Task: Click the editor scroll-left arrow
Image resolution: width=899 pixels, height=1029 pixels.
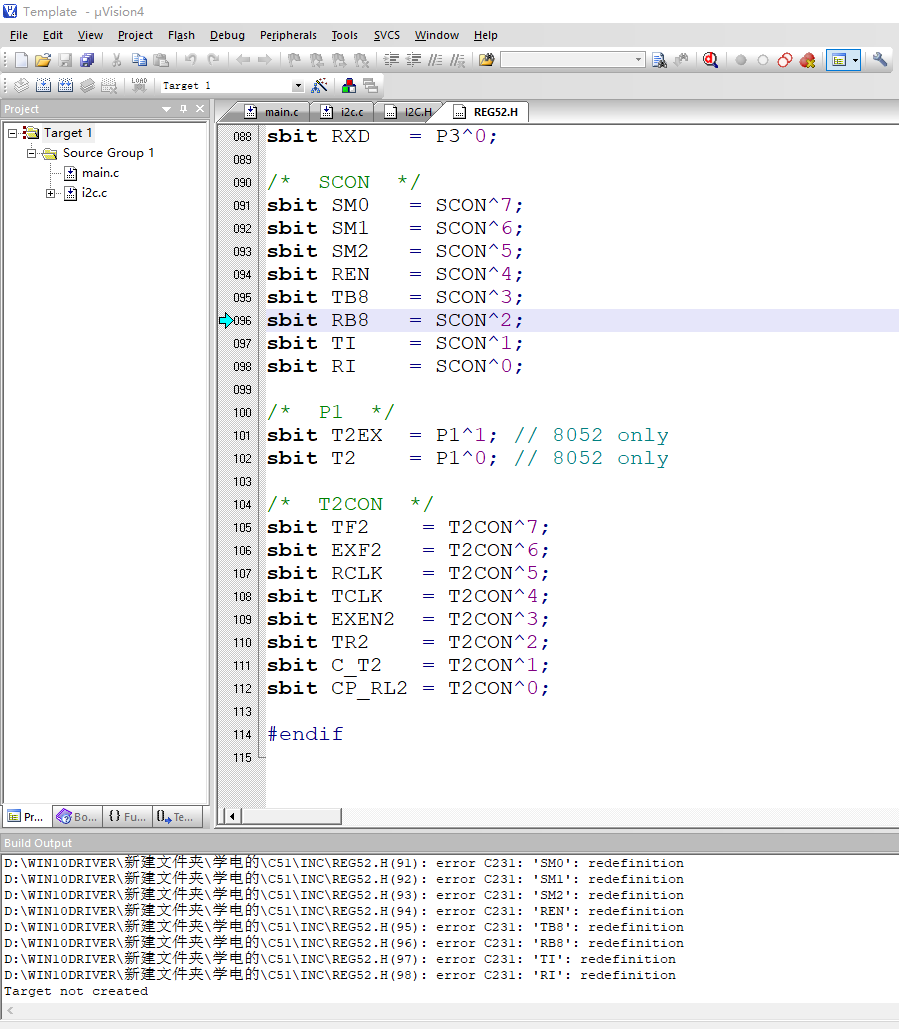Action: (x=232, y=816)
